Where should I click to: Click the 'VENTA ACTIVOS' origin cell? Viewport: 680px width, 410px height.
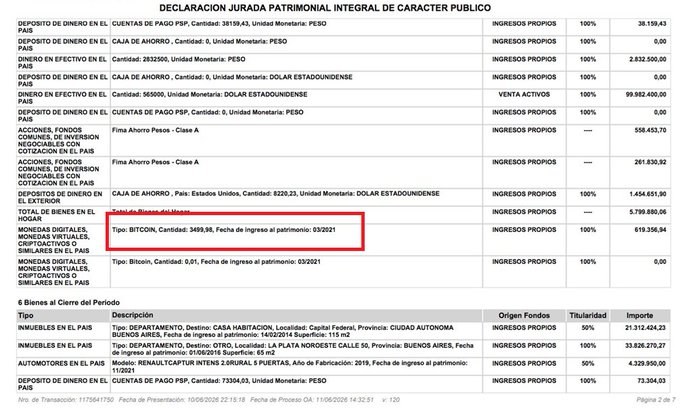(x=524, y=94)
